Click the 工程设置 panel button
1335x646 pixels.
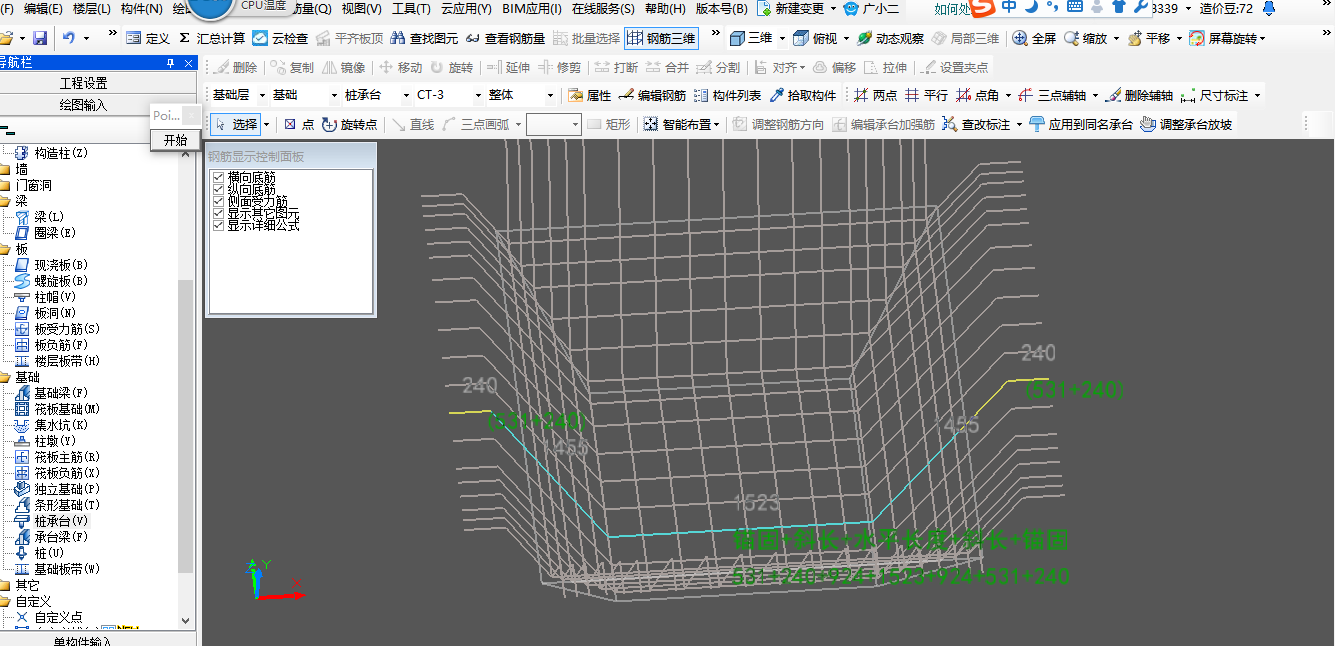click(84, 83)
